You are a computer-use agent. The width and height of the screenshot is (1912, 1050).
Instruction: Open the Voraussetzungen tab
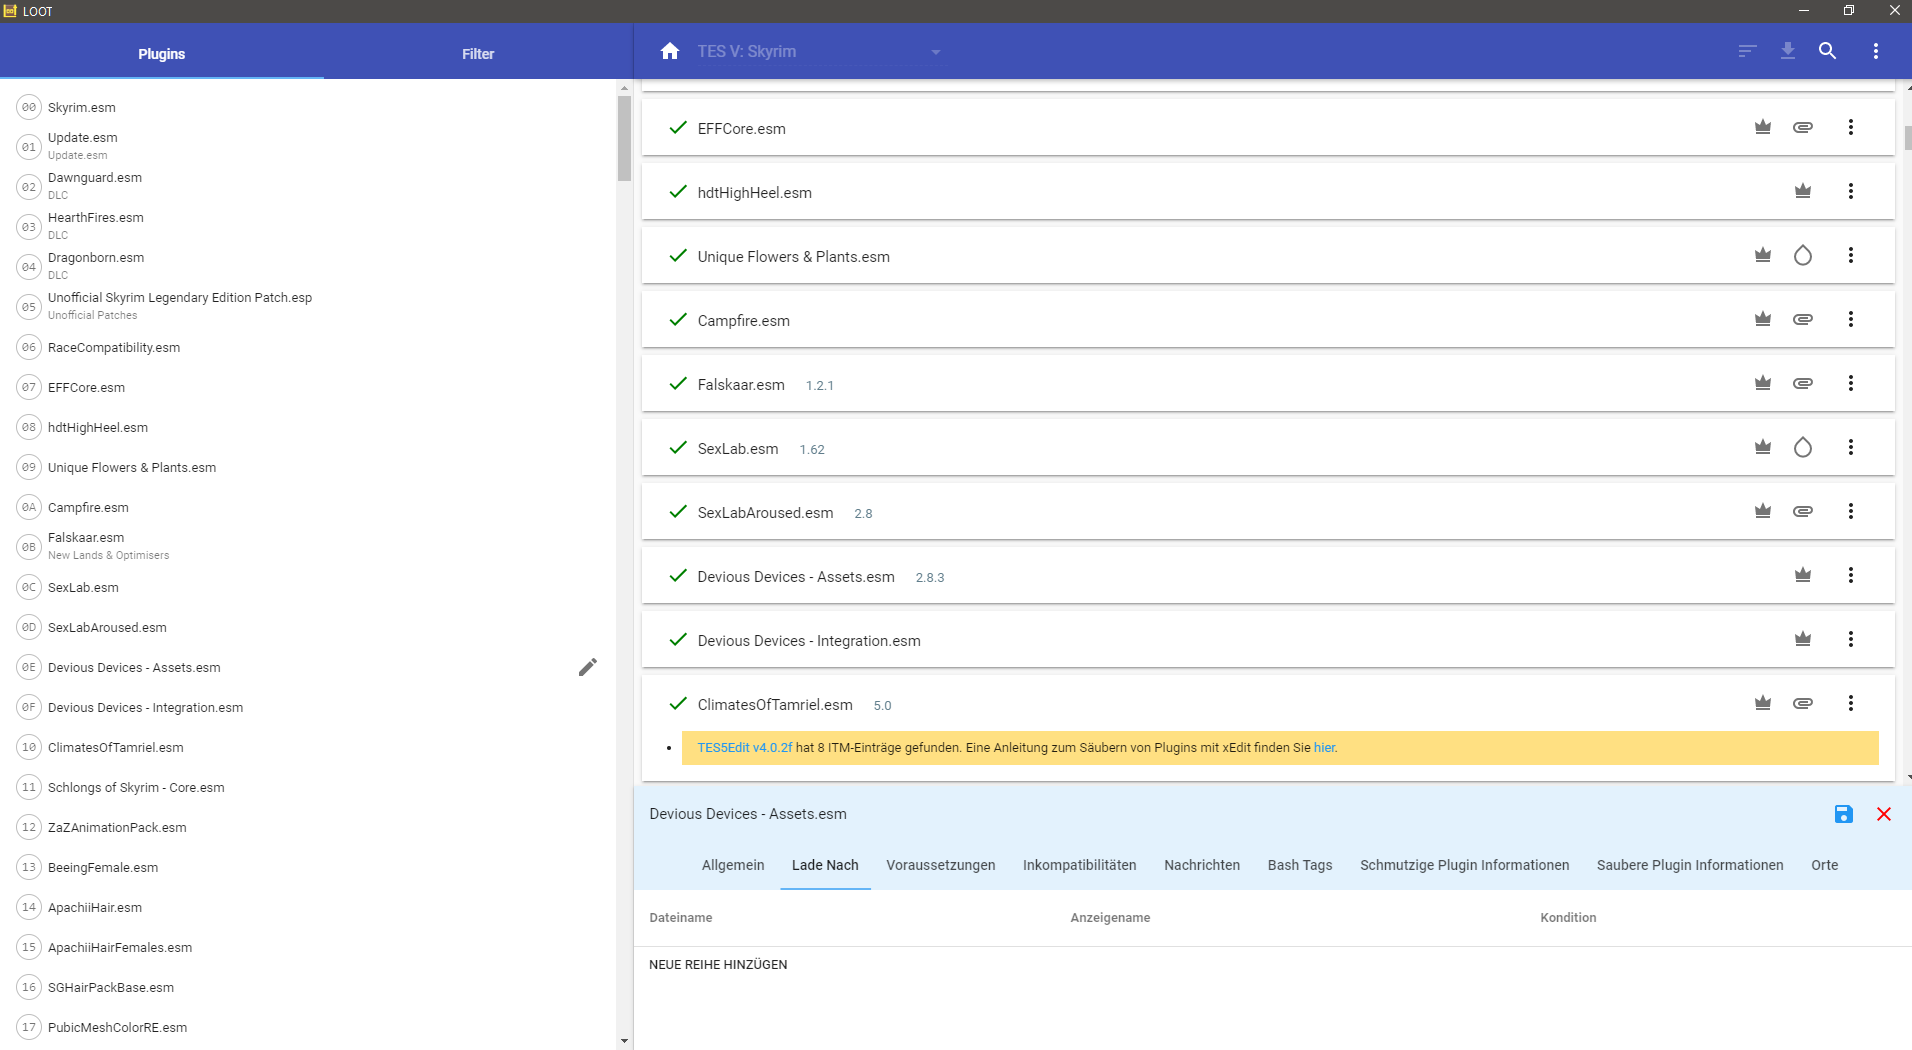point(941,865)
